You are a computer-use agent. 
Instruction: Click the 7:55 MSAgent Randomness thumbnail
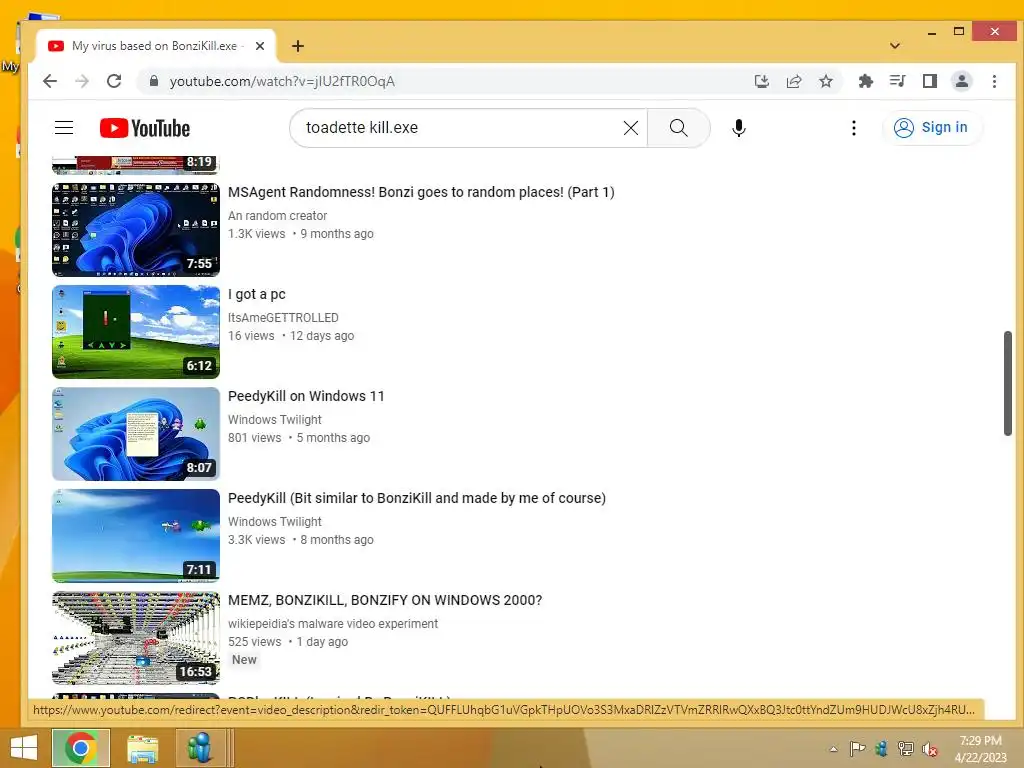[136, 230]
